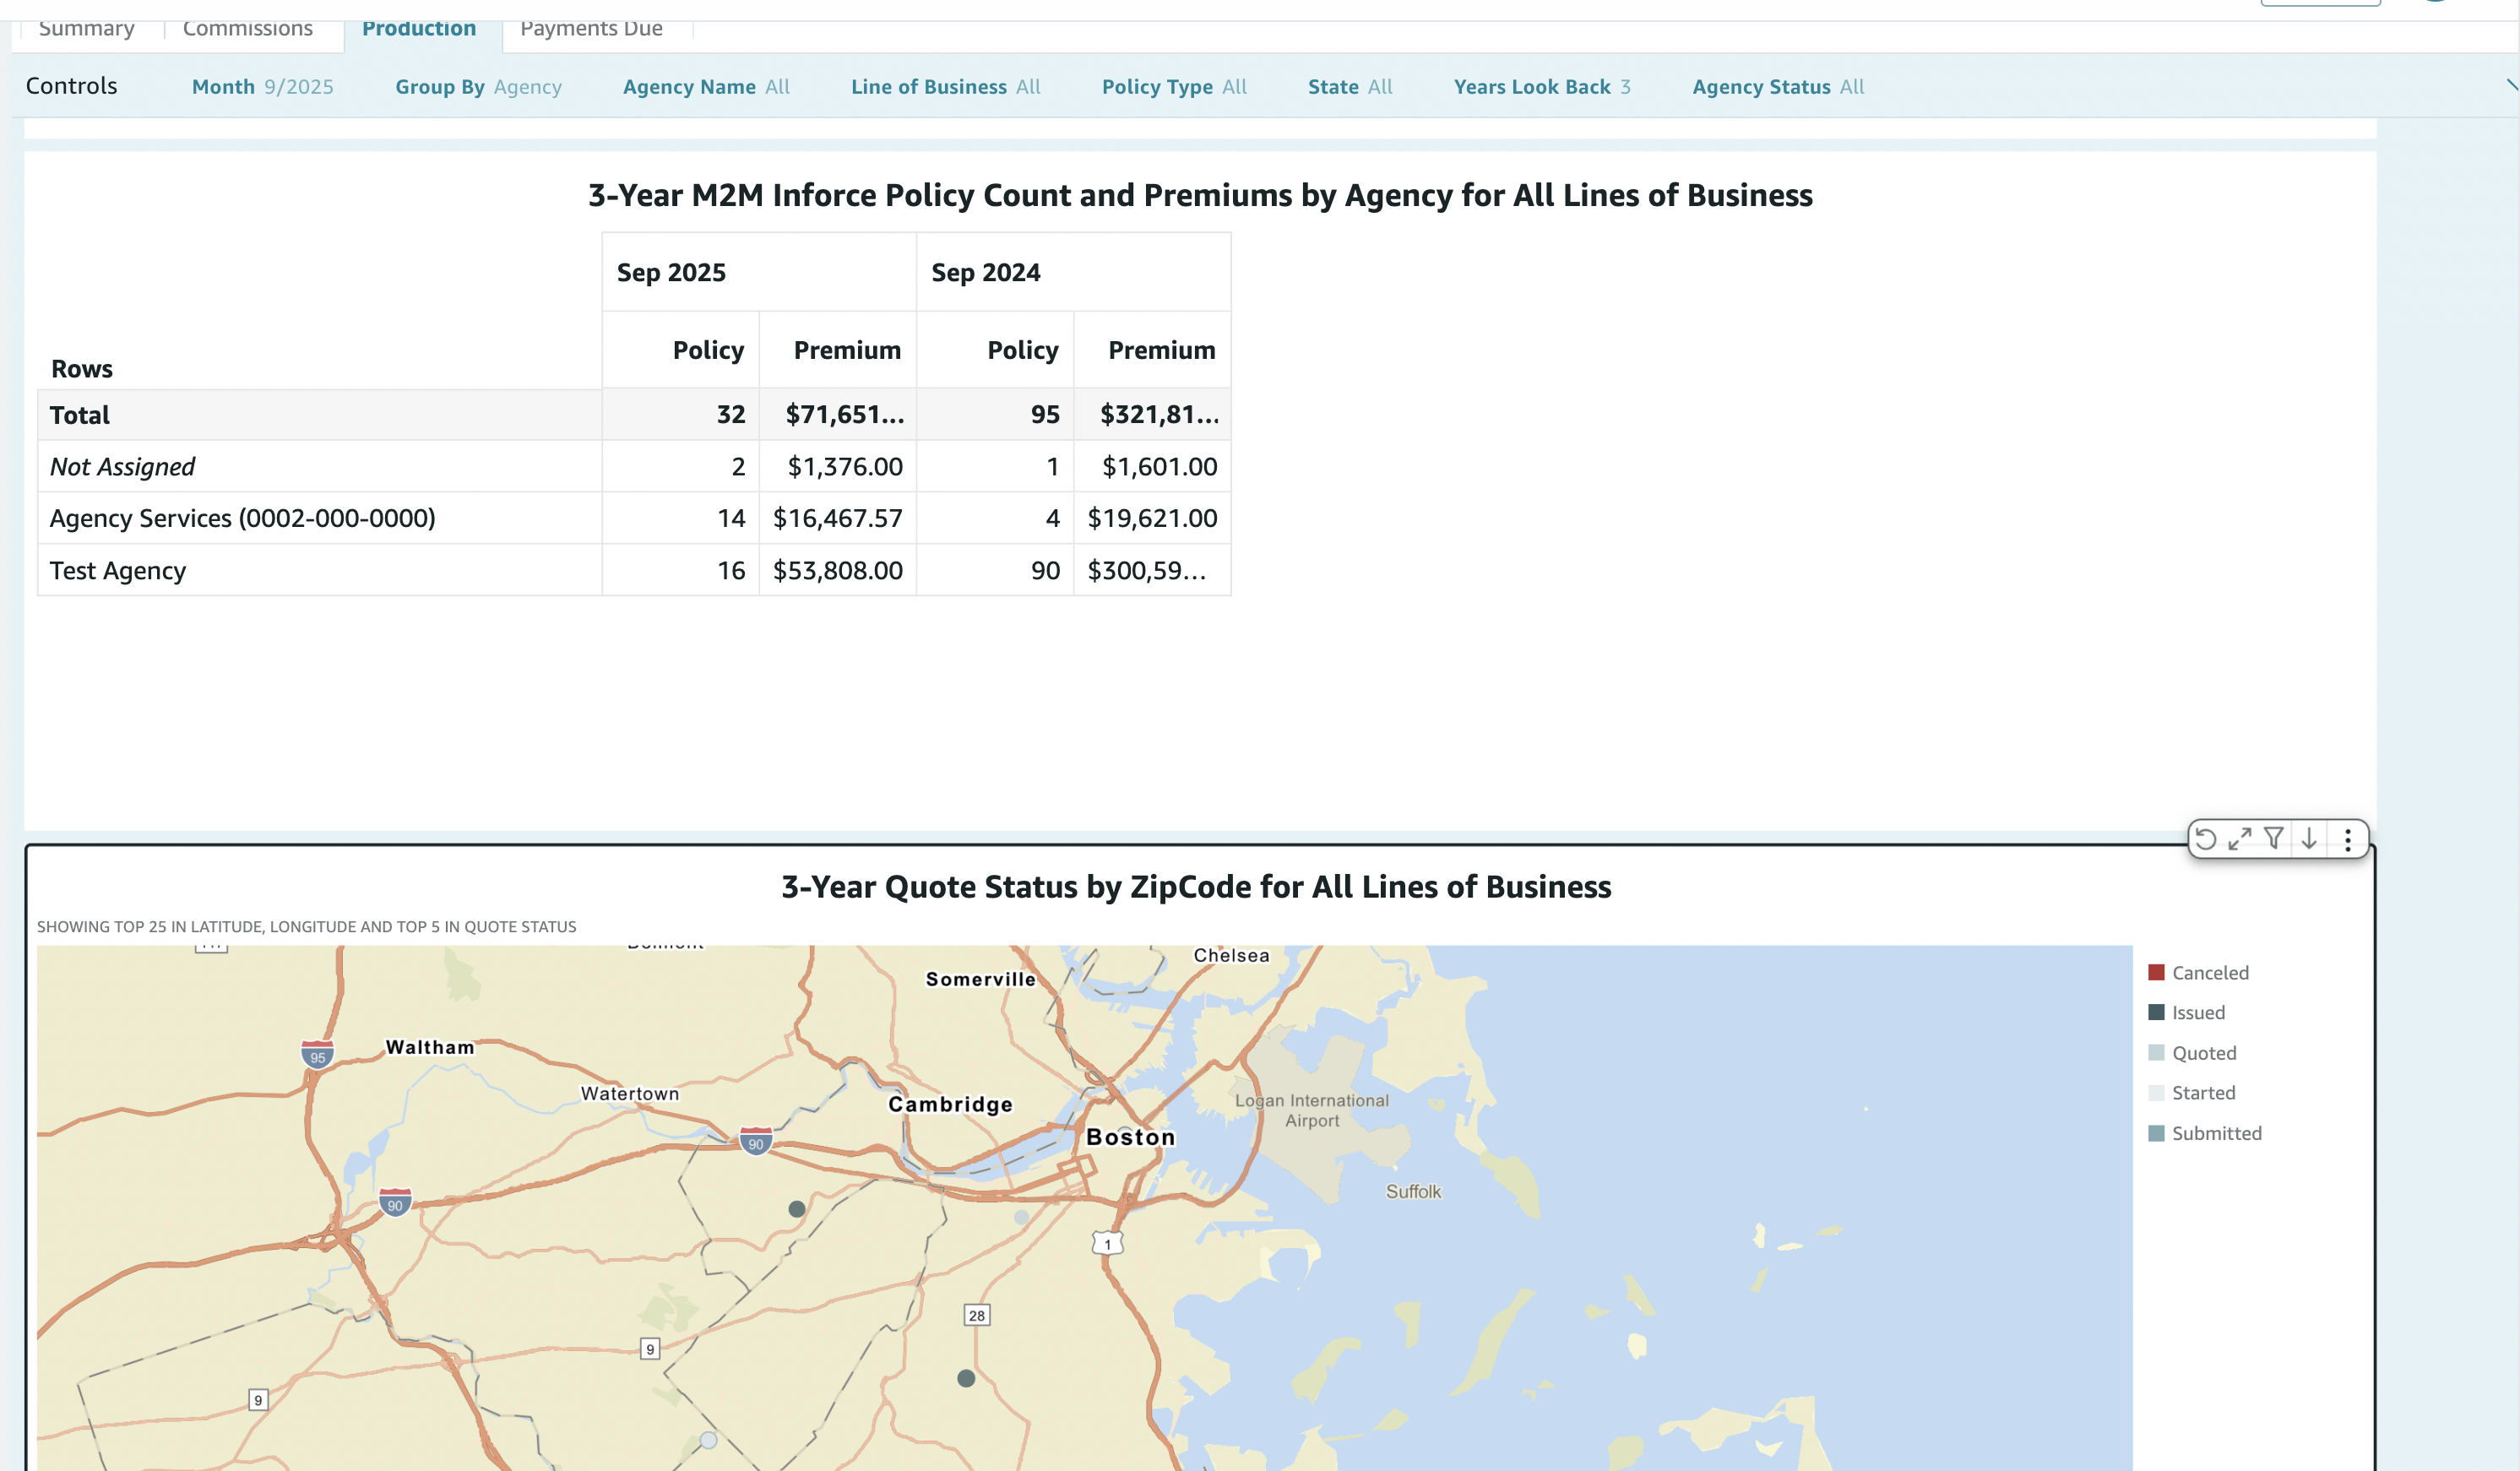Open the Group By Agency dropdown

coord(478,87)
